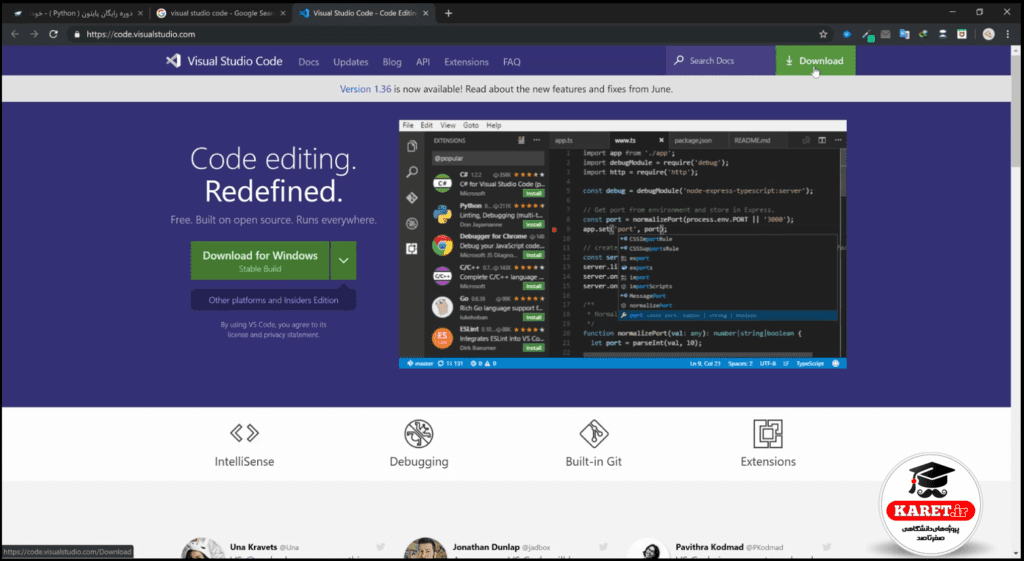Click the Search magnifier icon in editor screenshot sidebar
The height and width of the screenshot is (561, 1024).
(412, 172)
